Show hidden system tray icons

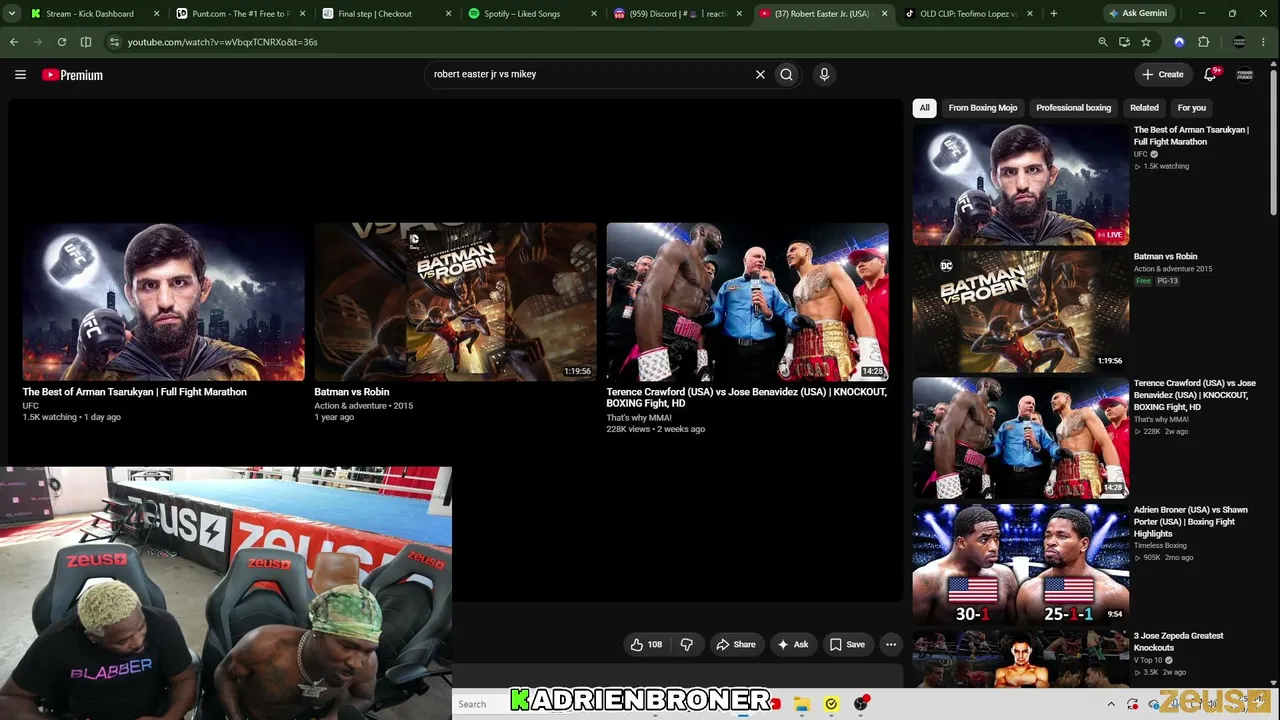tap(1110, 704)
